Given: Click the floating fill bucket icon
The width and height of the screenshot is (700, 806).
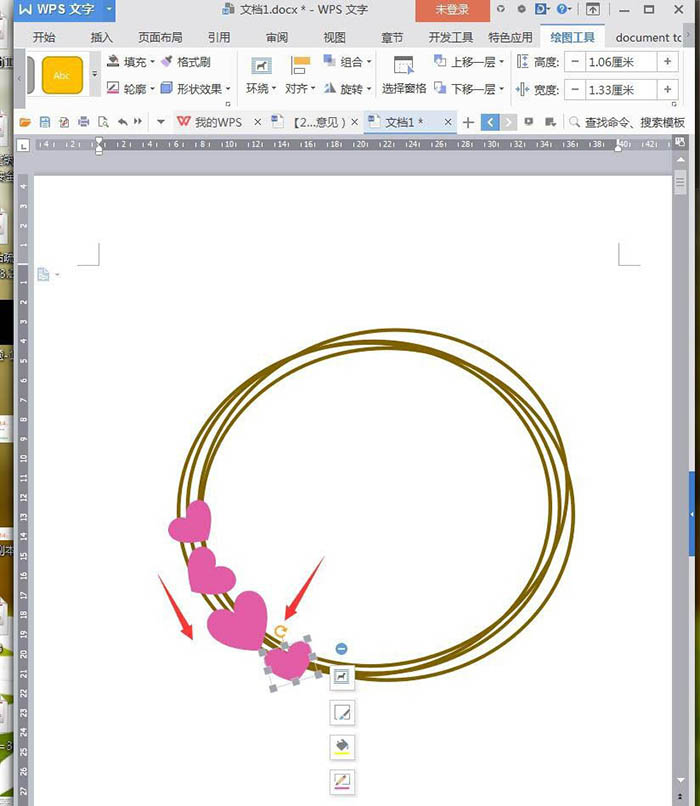Looking at the screenshot, I should [x=342, y=746].
